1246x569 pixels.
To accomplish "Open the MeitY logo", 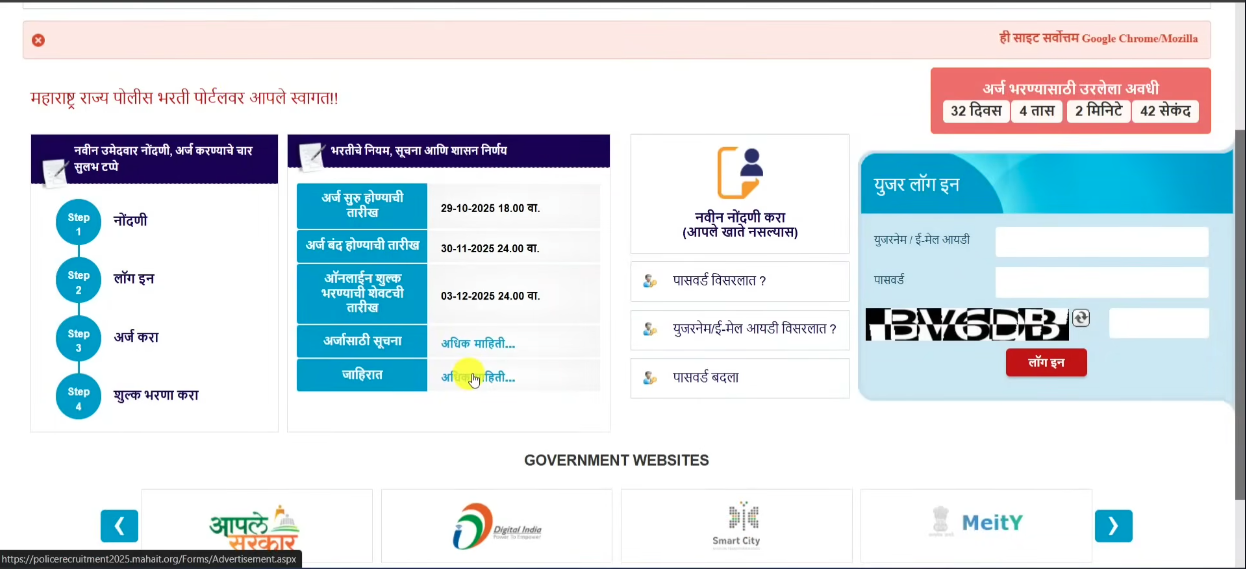I will [976, 522].
